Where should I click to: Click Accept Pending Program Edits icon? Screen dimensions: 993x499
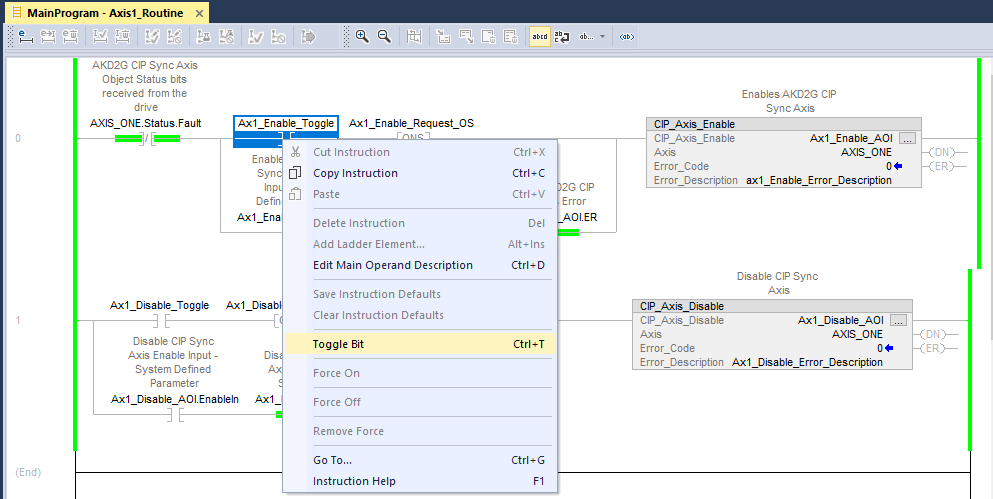click(152, 37)
